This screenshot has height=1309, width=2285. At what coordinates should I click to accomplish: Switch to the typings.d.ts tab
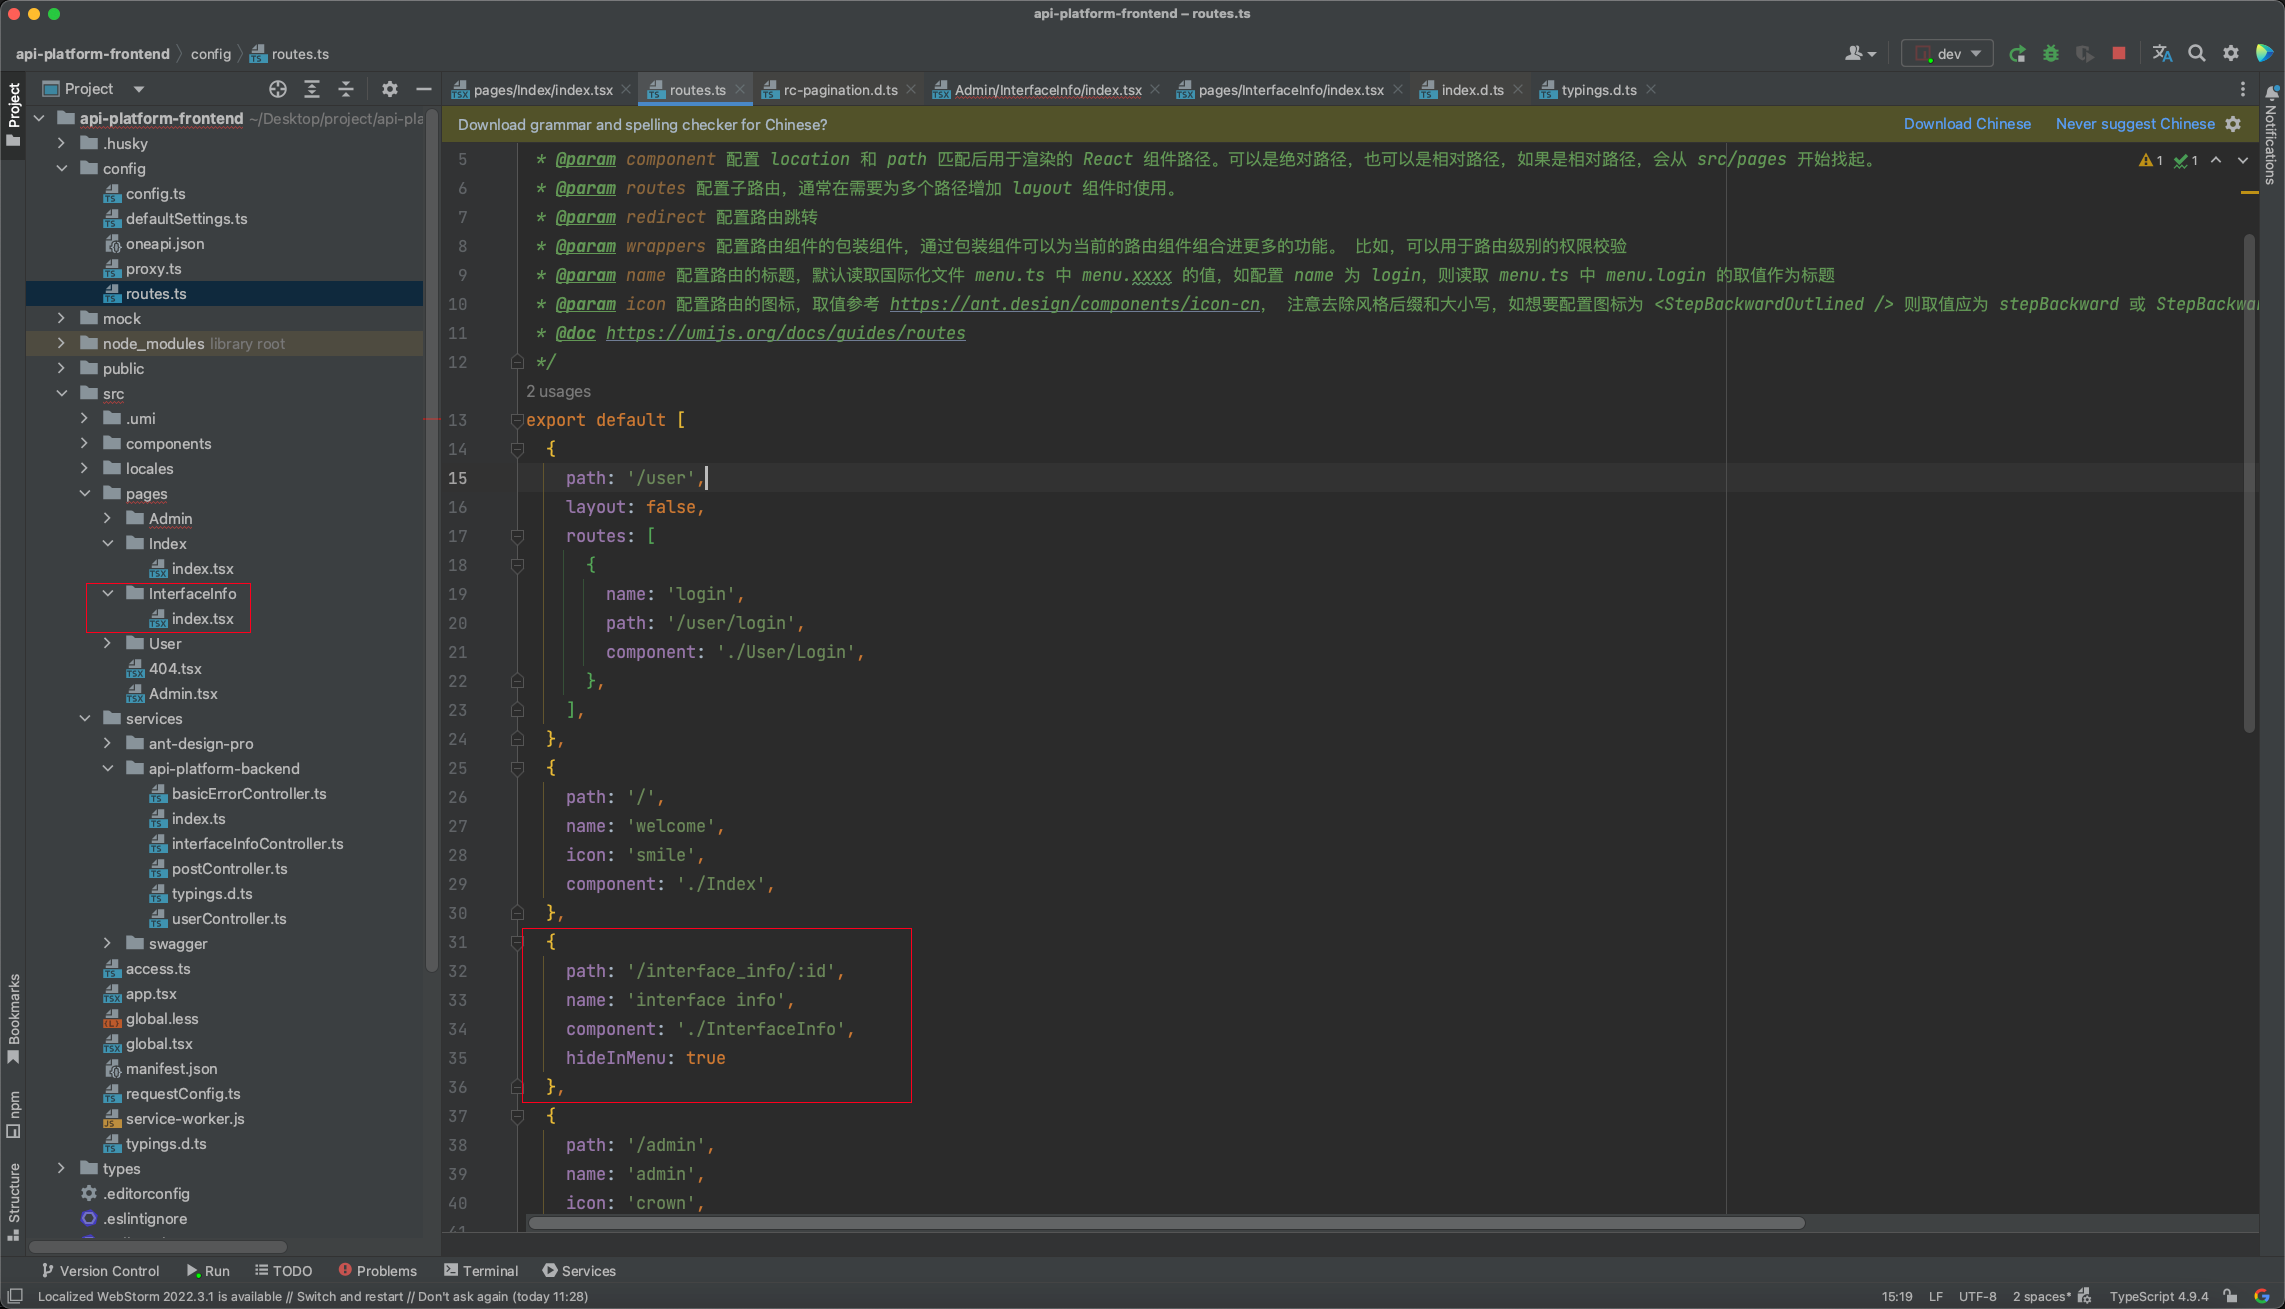(1598, 90)
